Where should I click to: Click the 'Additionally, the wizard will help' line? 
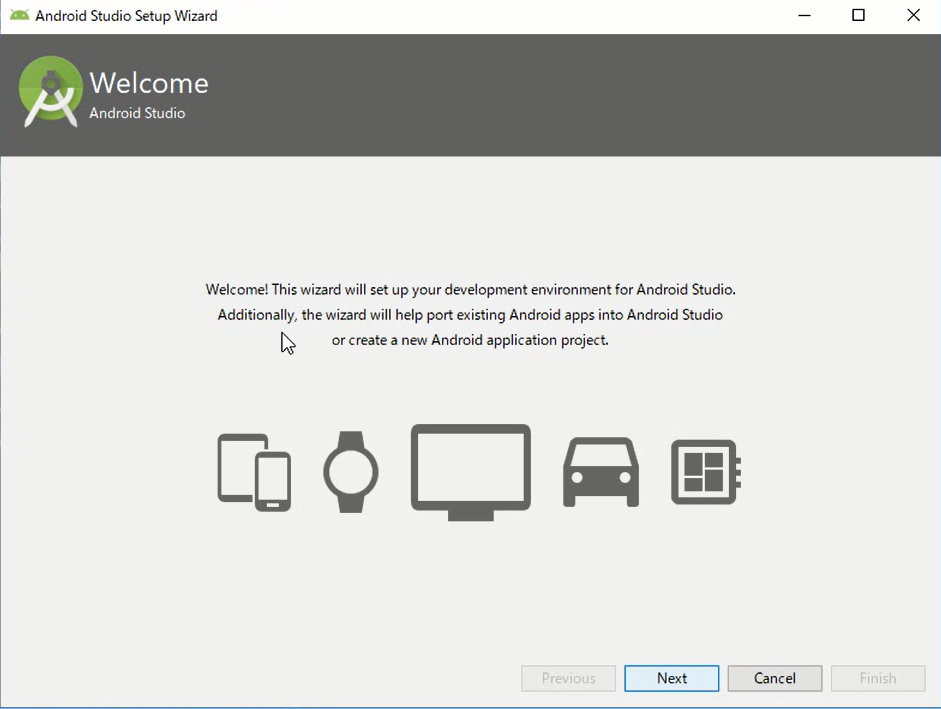(470, 315)
